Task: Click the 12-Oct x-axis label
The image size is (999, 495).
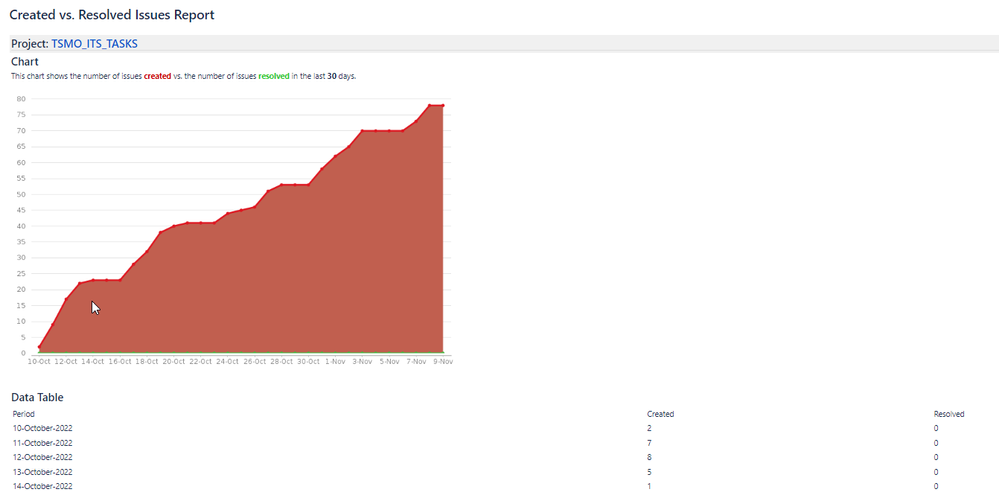Action: pos(66,361)
